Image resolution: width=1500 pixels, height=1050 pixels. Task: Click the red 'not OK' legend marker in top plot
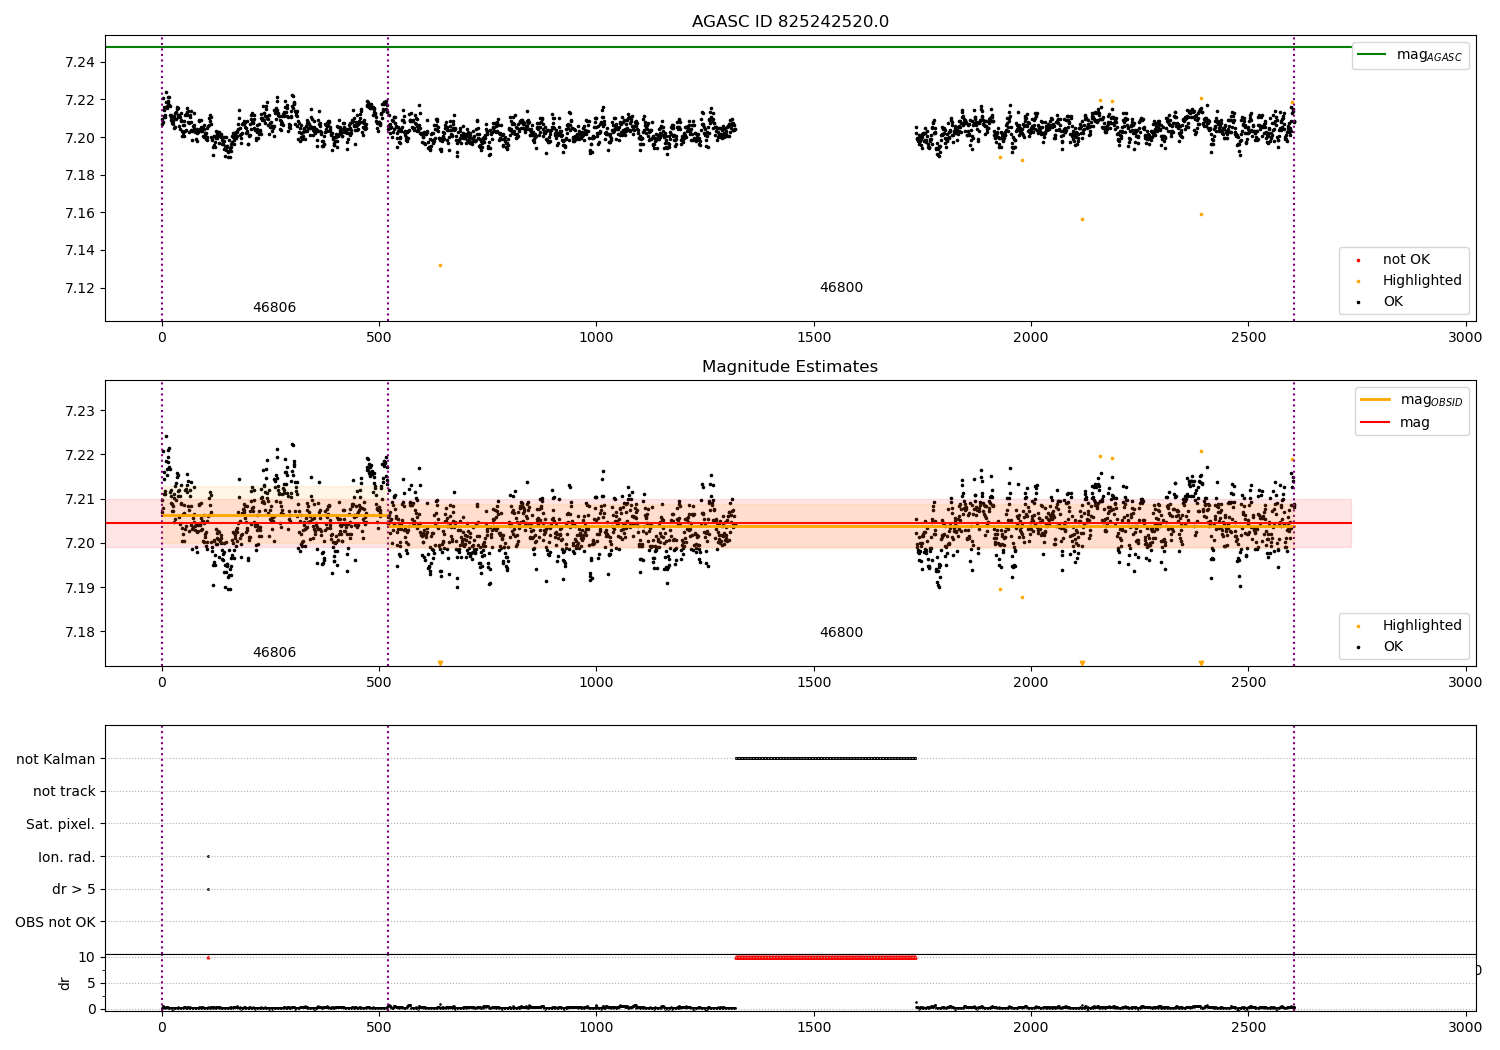(x=1358, y=260)
